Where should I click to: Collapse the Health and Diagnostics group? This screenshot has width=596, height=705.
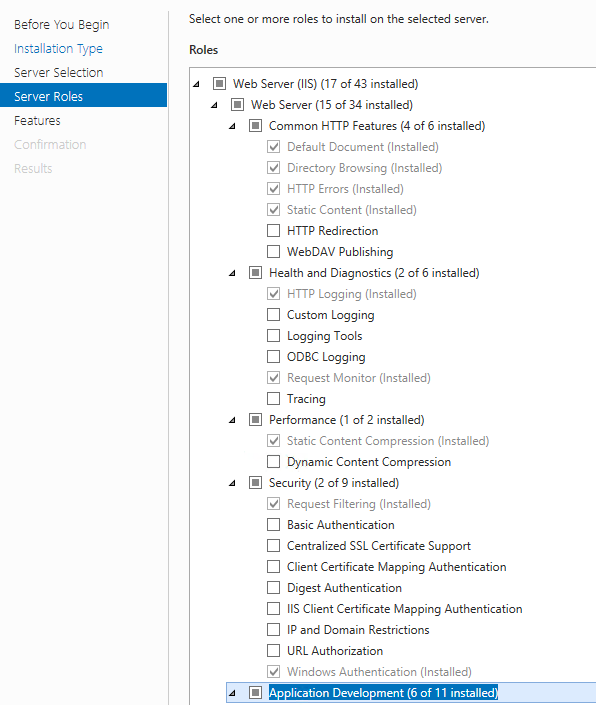pos(232,273)
